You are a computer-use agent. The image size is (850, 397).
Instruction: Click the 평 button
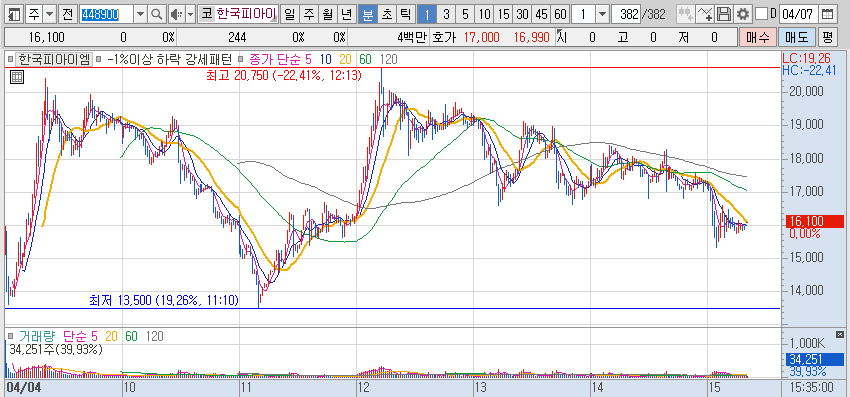827,37
